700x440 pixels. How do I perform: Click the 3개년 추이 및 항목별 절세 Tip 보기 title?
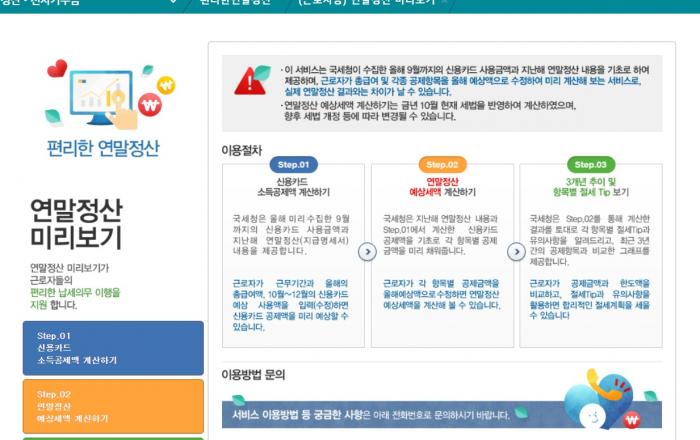590,188
